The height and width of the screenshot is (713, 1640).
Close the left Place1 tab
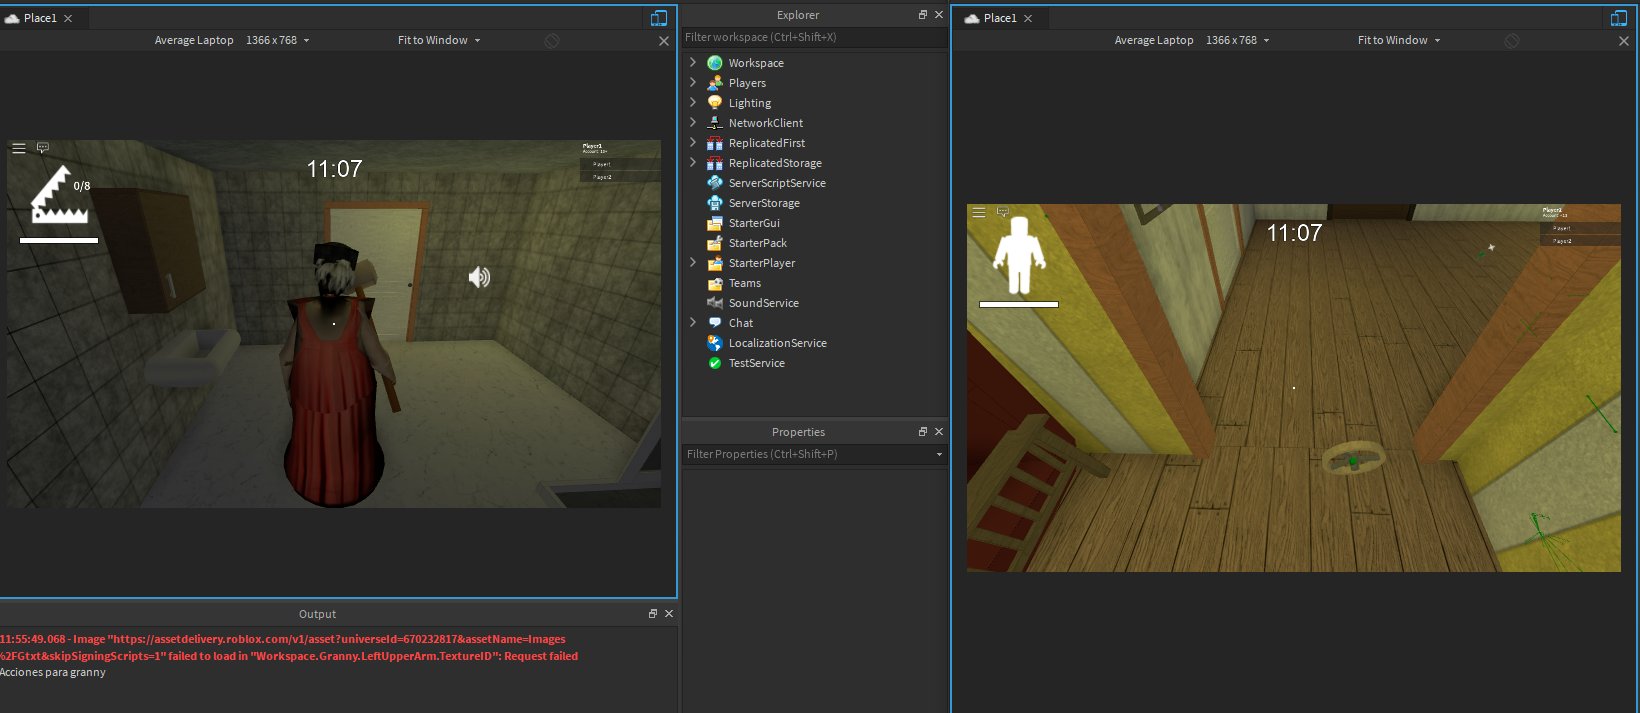68,18
